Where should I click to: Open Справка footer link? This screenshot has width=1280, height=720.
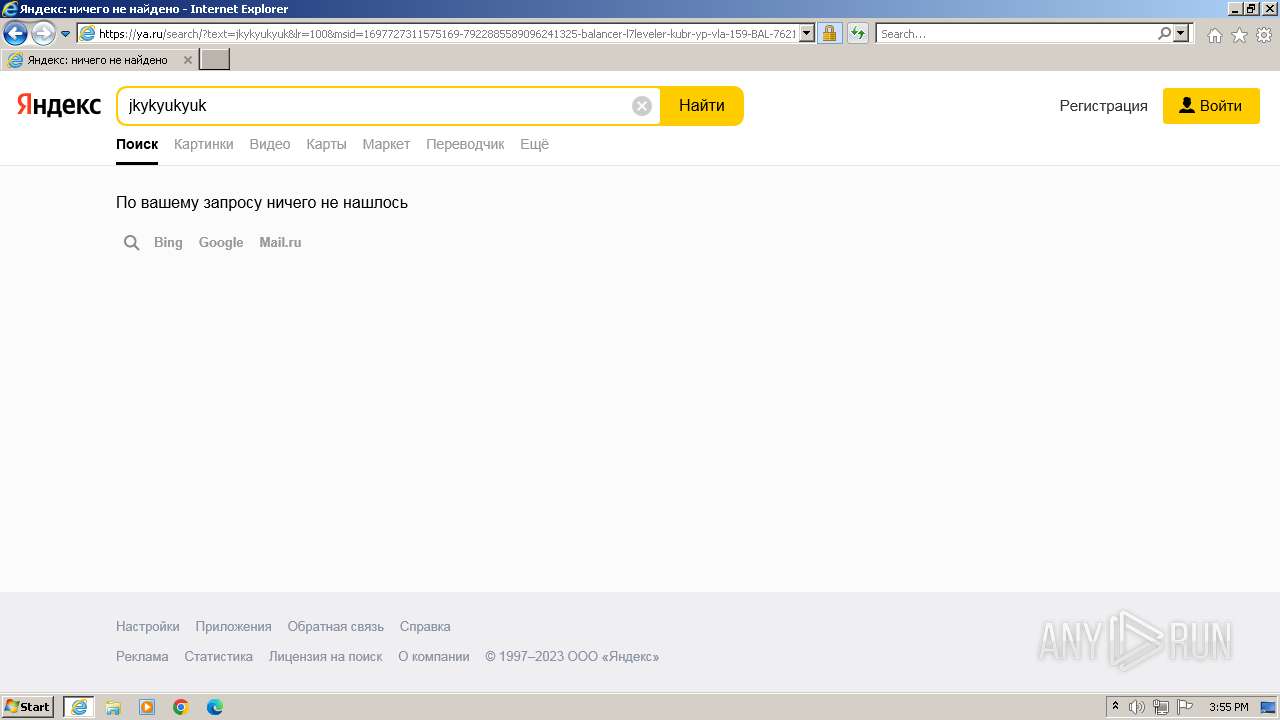425,626
